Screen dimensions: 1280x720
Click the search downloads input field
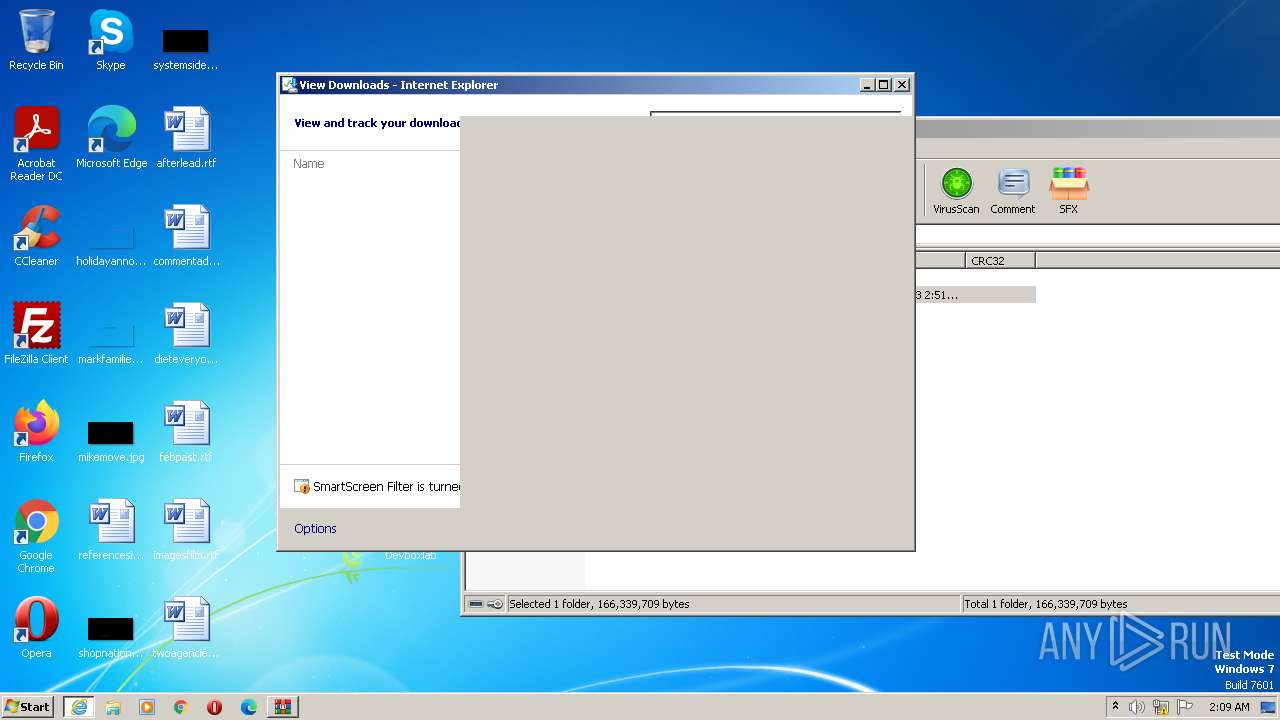tap(776, 114)
